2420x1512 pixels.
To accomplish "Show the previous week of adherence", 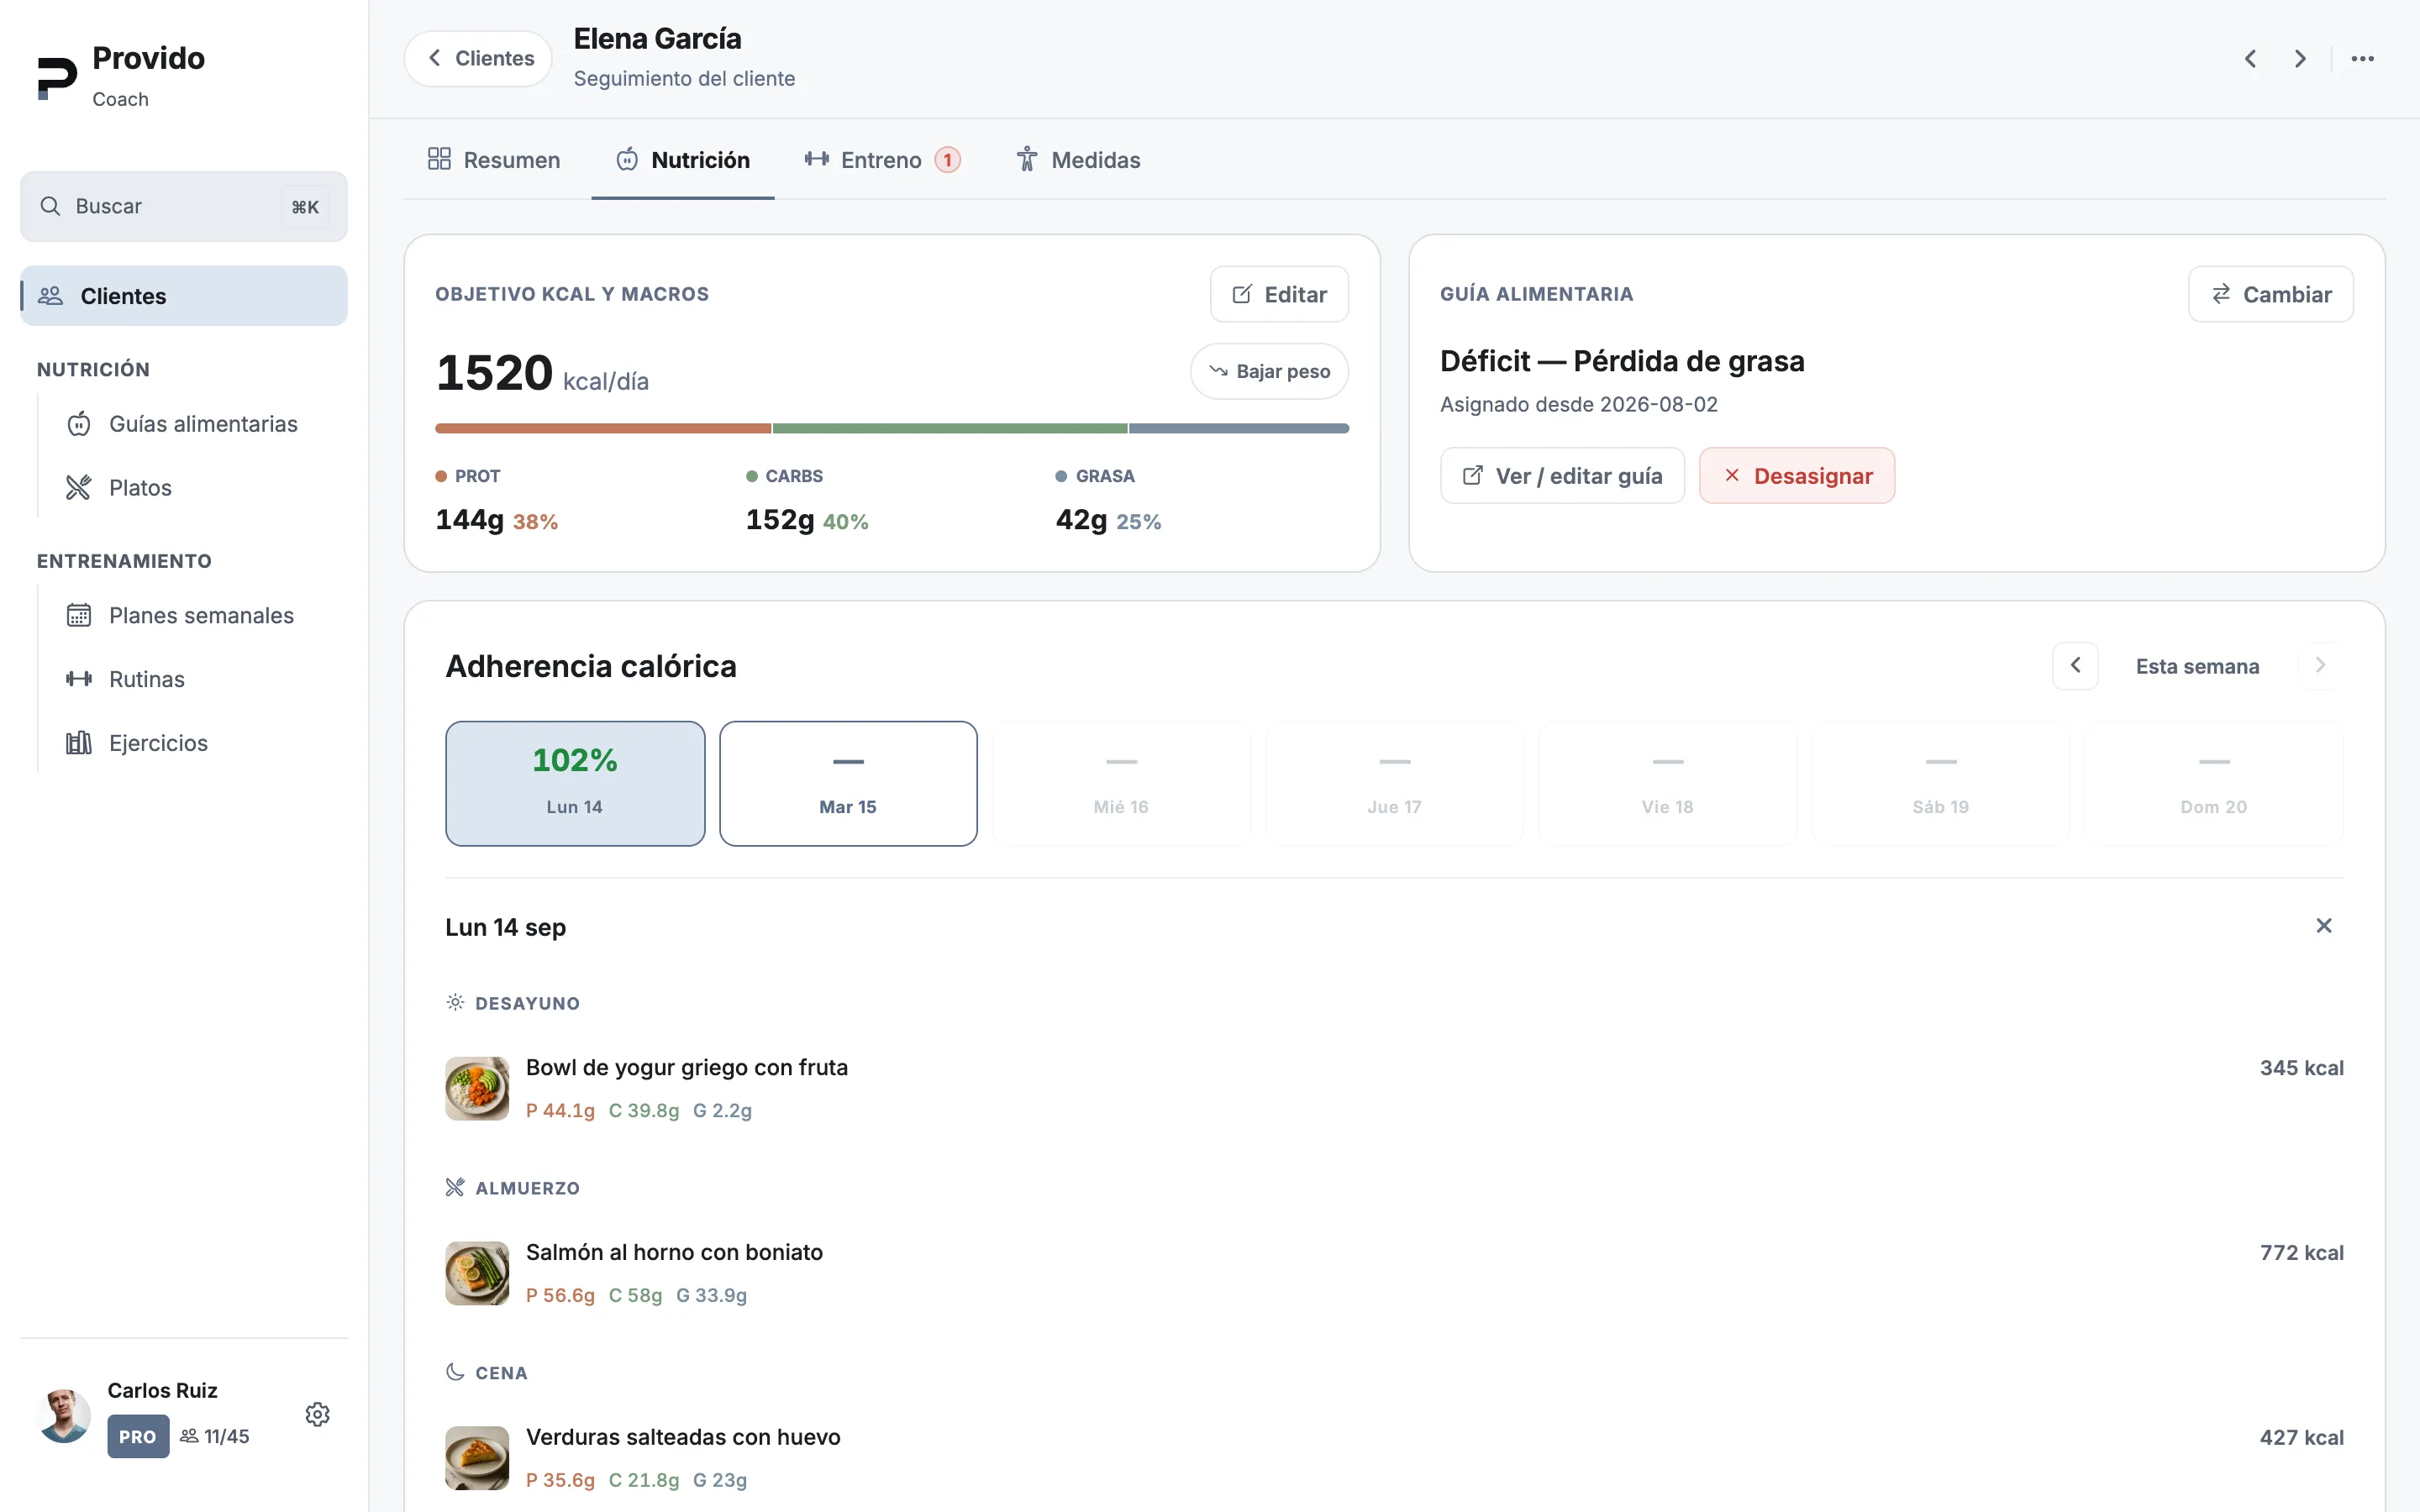I will pos(2075,666).
